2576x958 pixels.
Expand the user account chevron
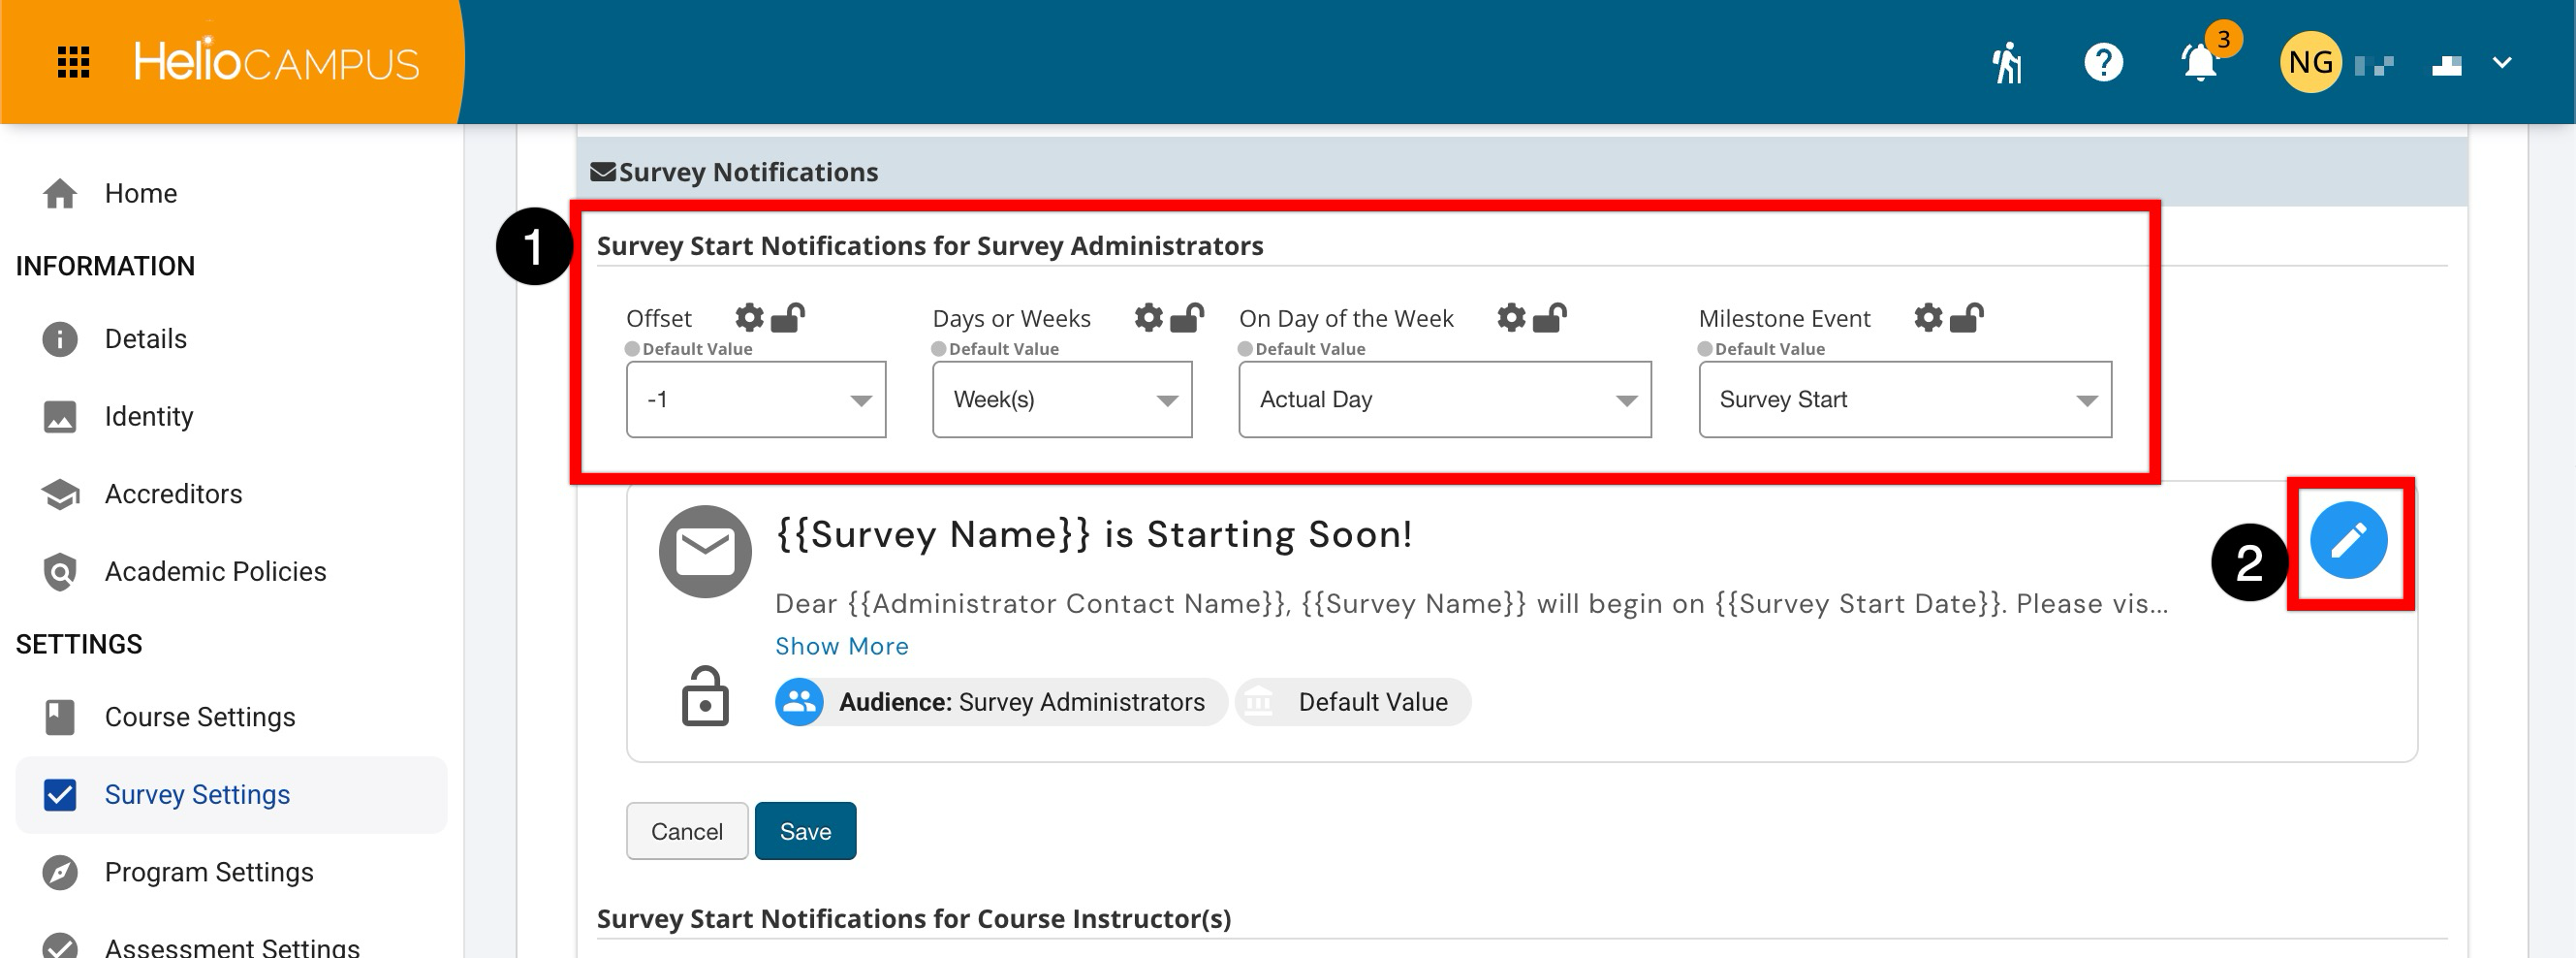pyautogui.click(x=2501, y=62)
